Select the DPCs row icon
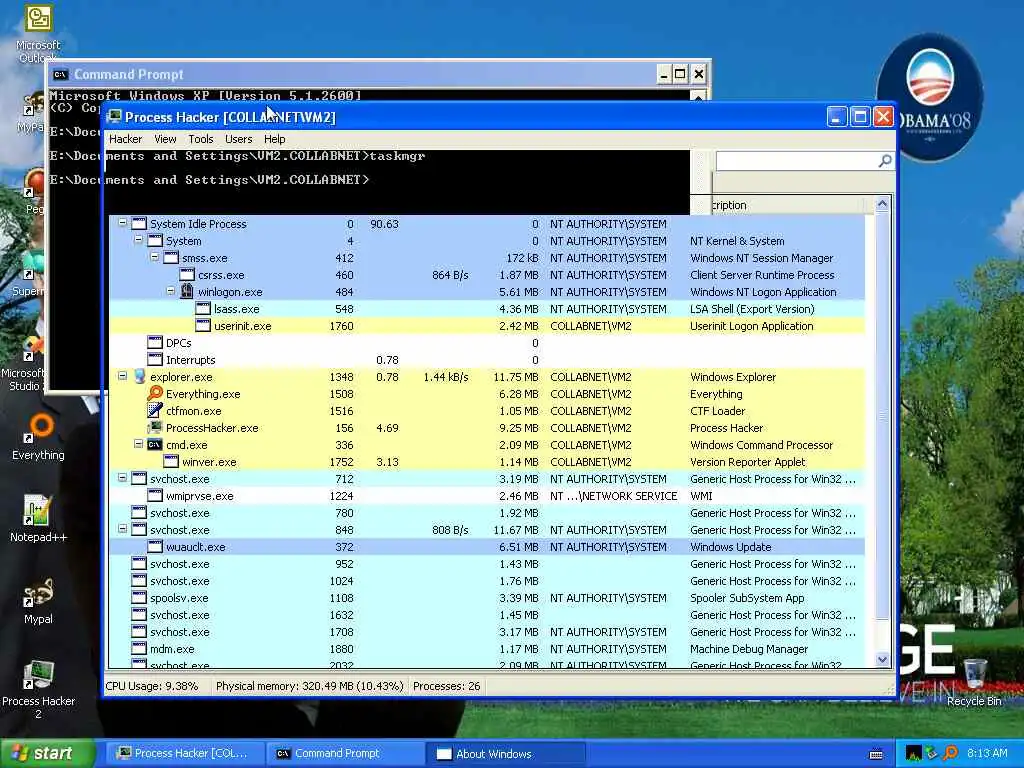 (155, 342)
